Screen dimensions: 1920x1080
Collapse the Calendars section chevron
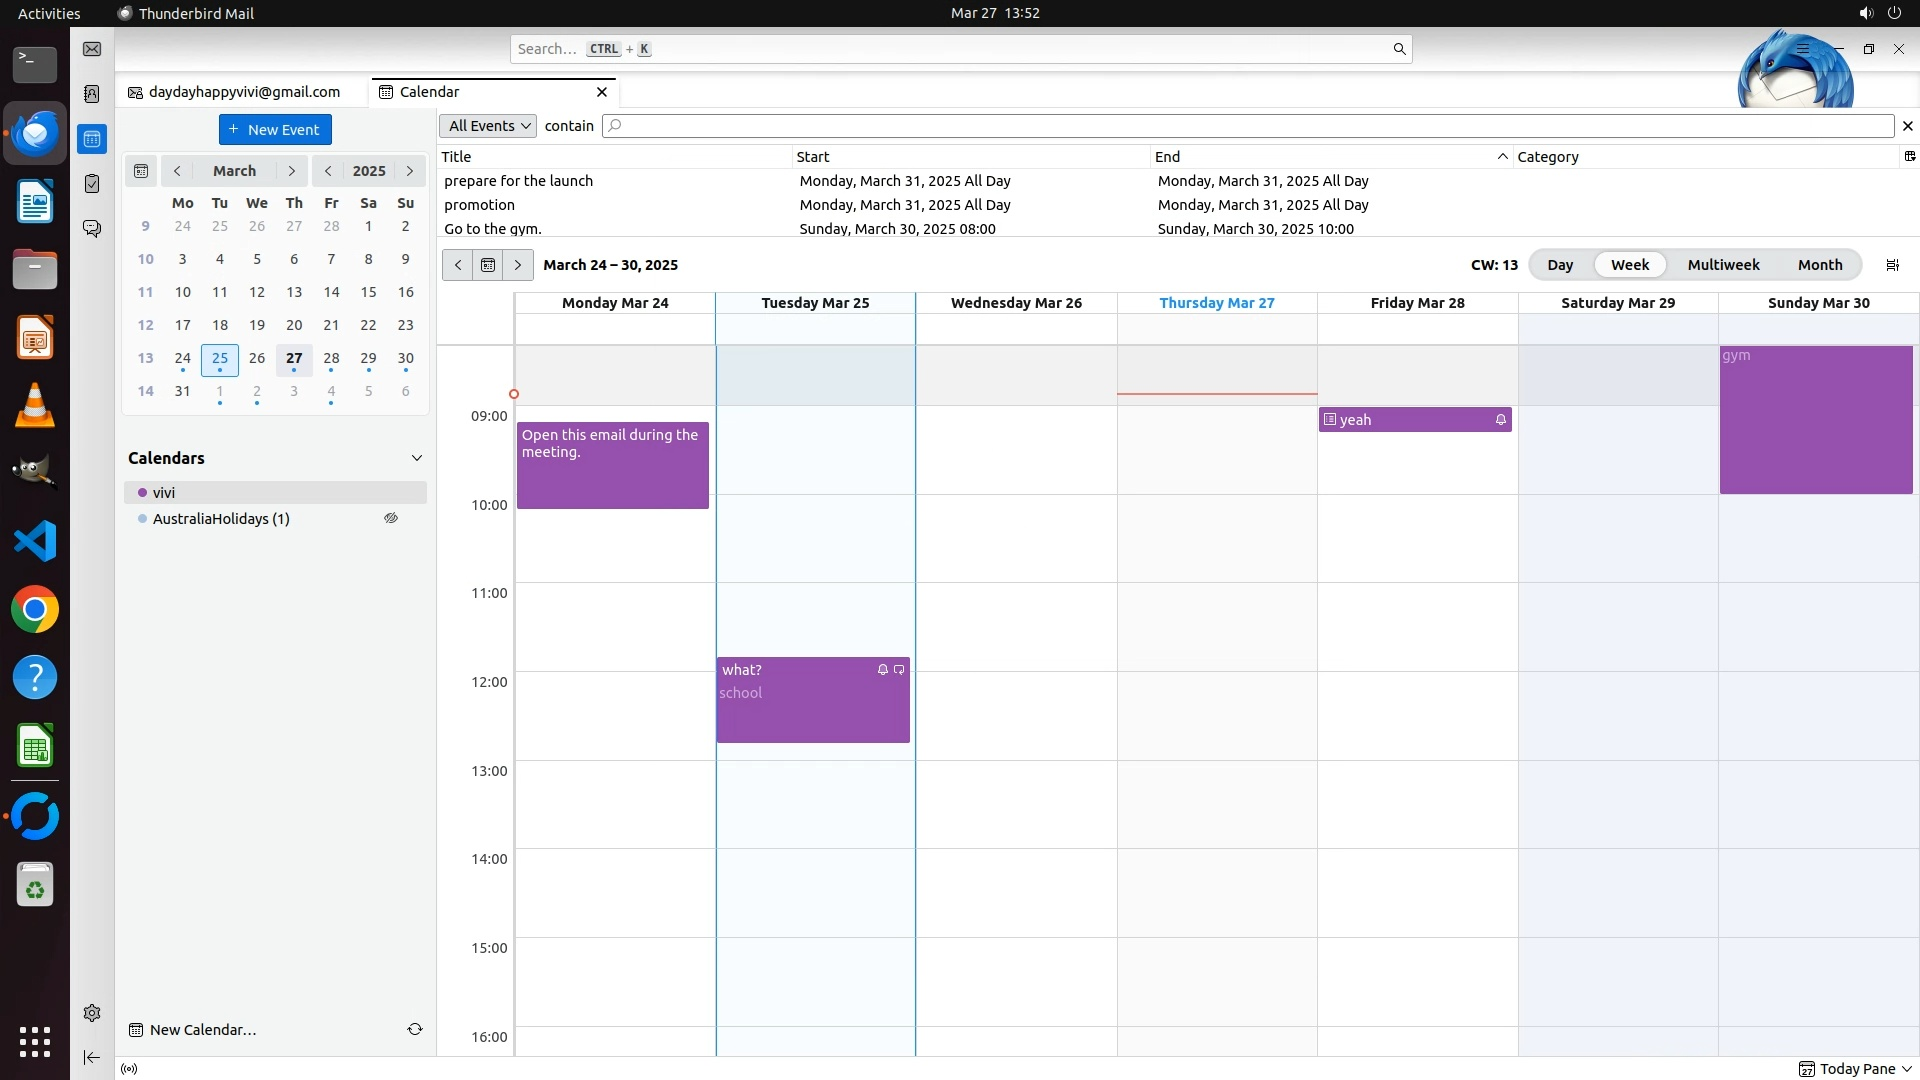click(417, 458)
